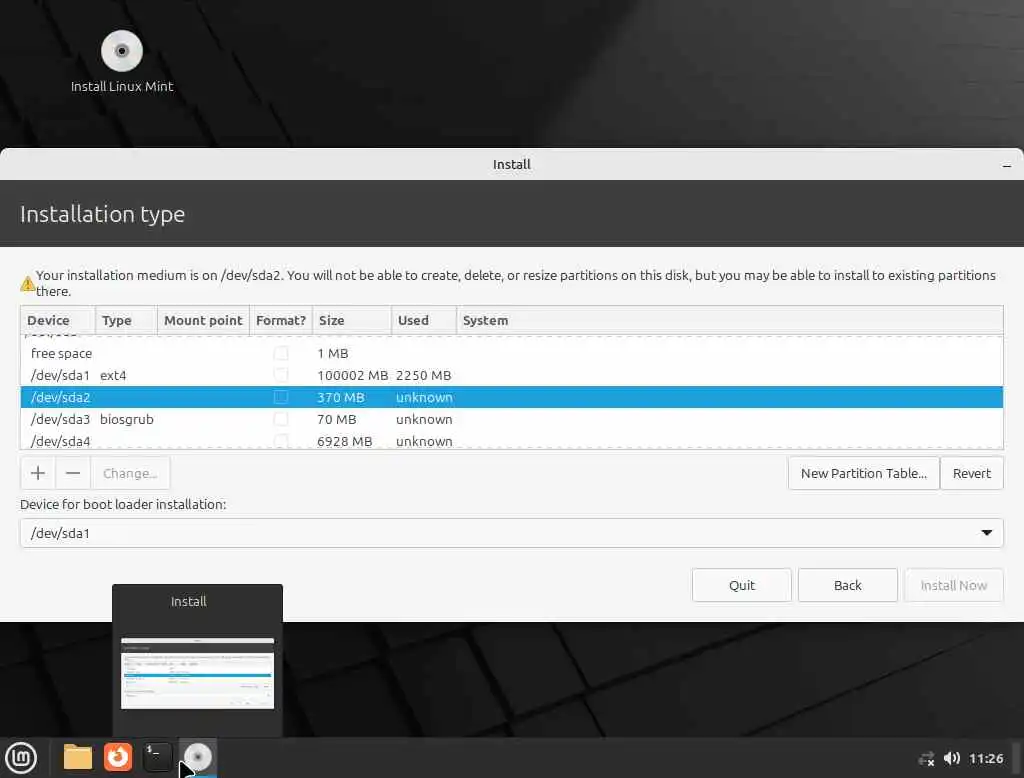Open the Linux Mint start menu
Screen dimensions: 1024x778
point(21,758)
